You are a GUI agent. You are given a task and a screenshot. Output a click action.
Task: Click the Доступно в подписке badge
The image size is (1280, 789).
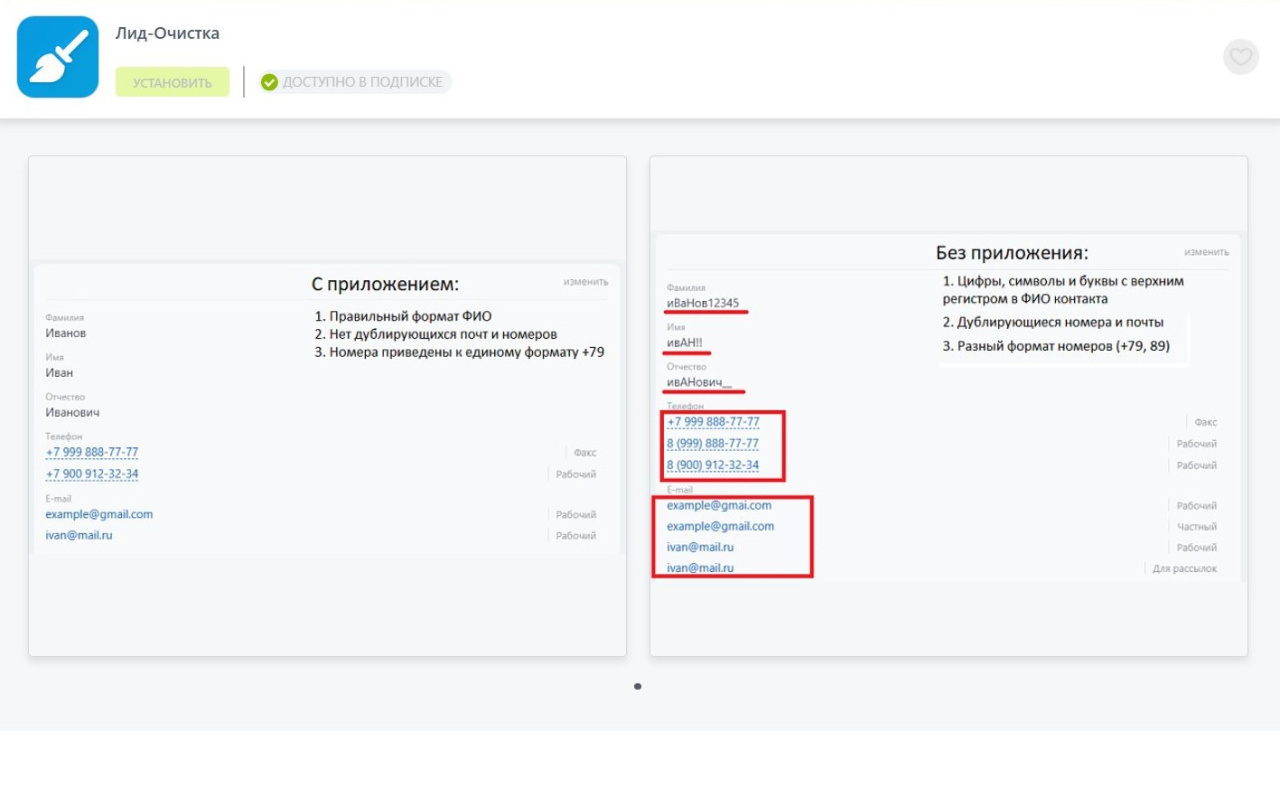pos(354,82)
